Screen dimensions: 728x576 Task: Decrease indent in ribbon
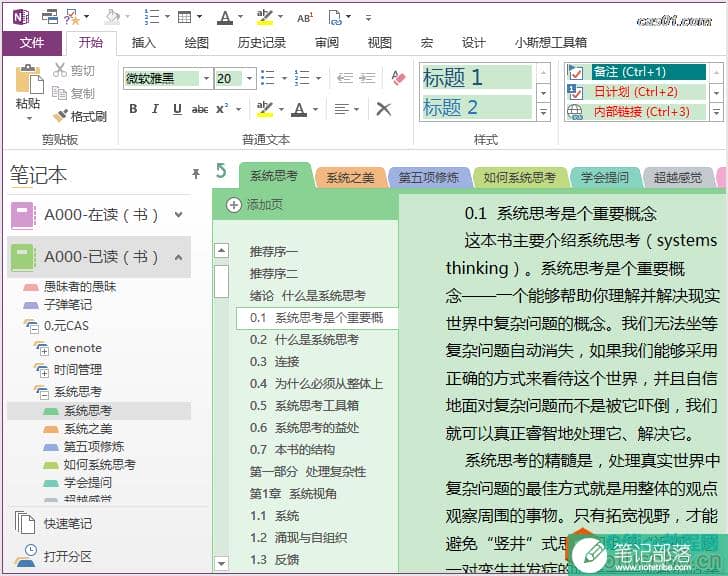[344, 78]
